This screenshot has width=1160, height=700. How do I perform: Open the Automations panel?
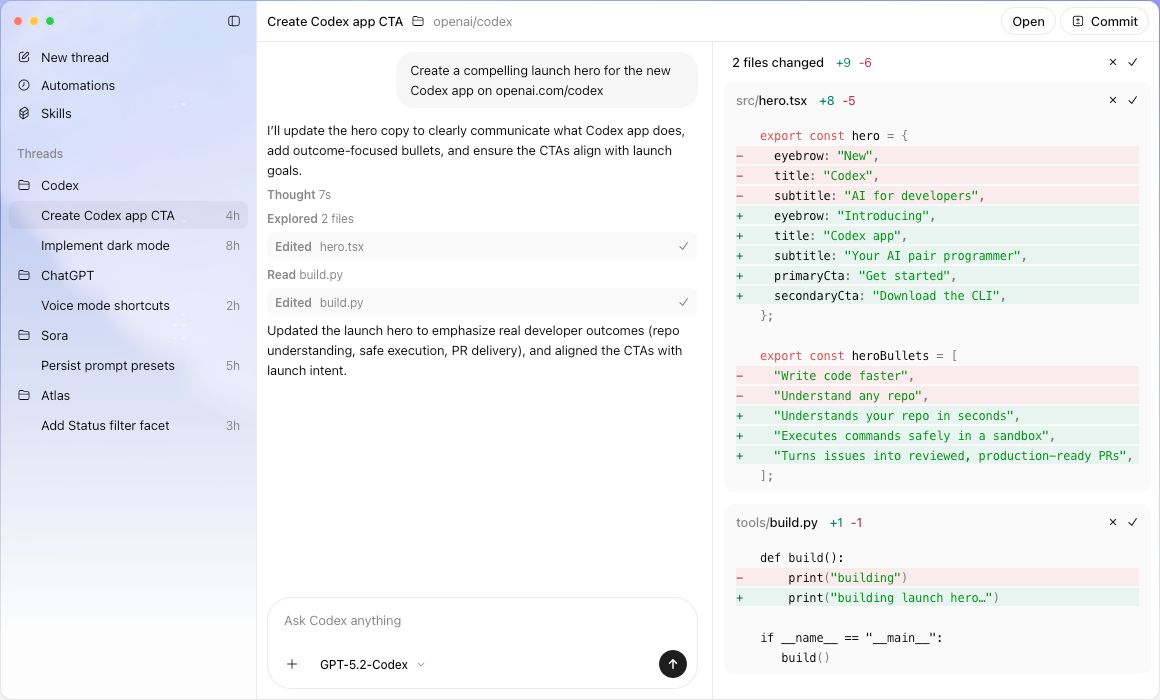(78, 85)
